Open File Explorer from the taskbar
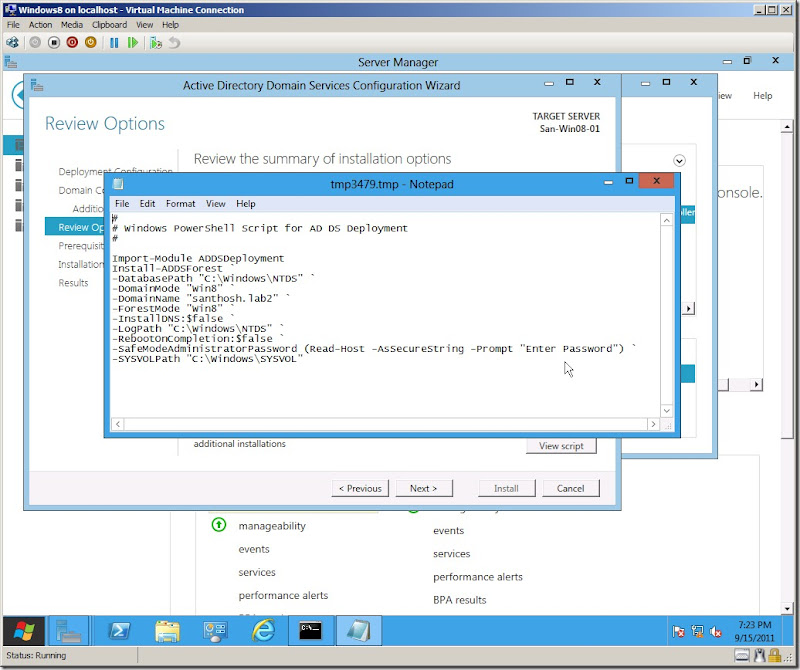This screenshot has width=800, height=670. pos(166,630)
